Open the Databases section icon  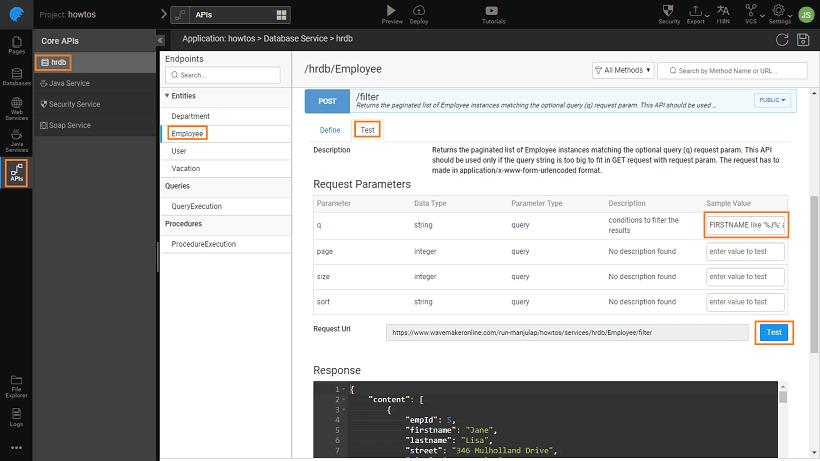16,78
